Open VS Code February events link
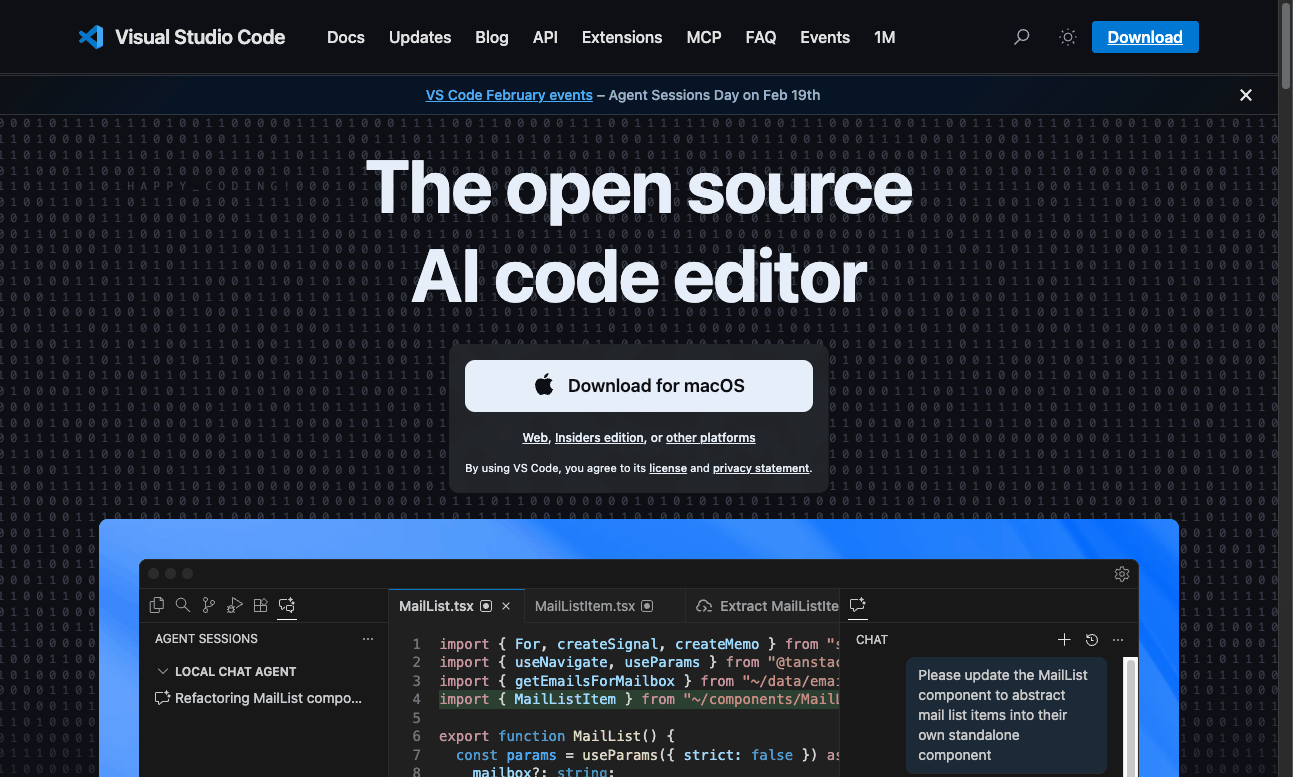The width and height of the screenshot is (1293, 777). tap(509, 95)
